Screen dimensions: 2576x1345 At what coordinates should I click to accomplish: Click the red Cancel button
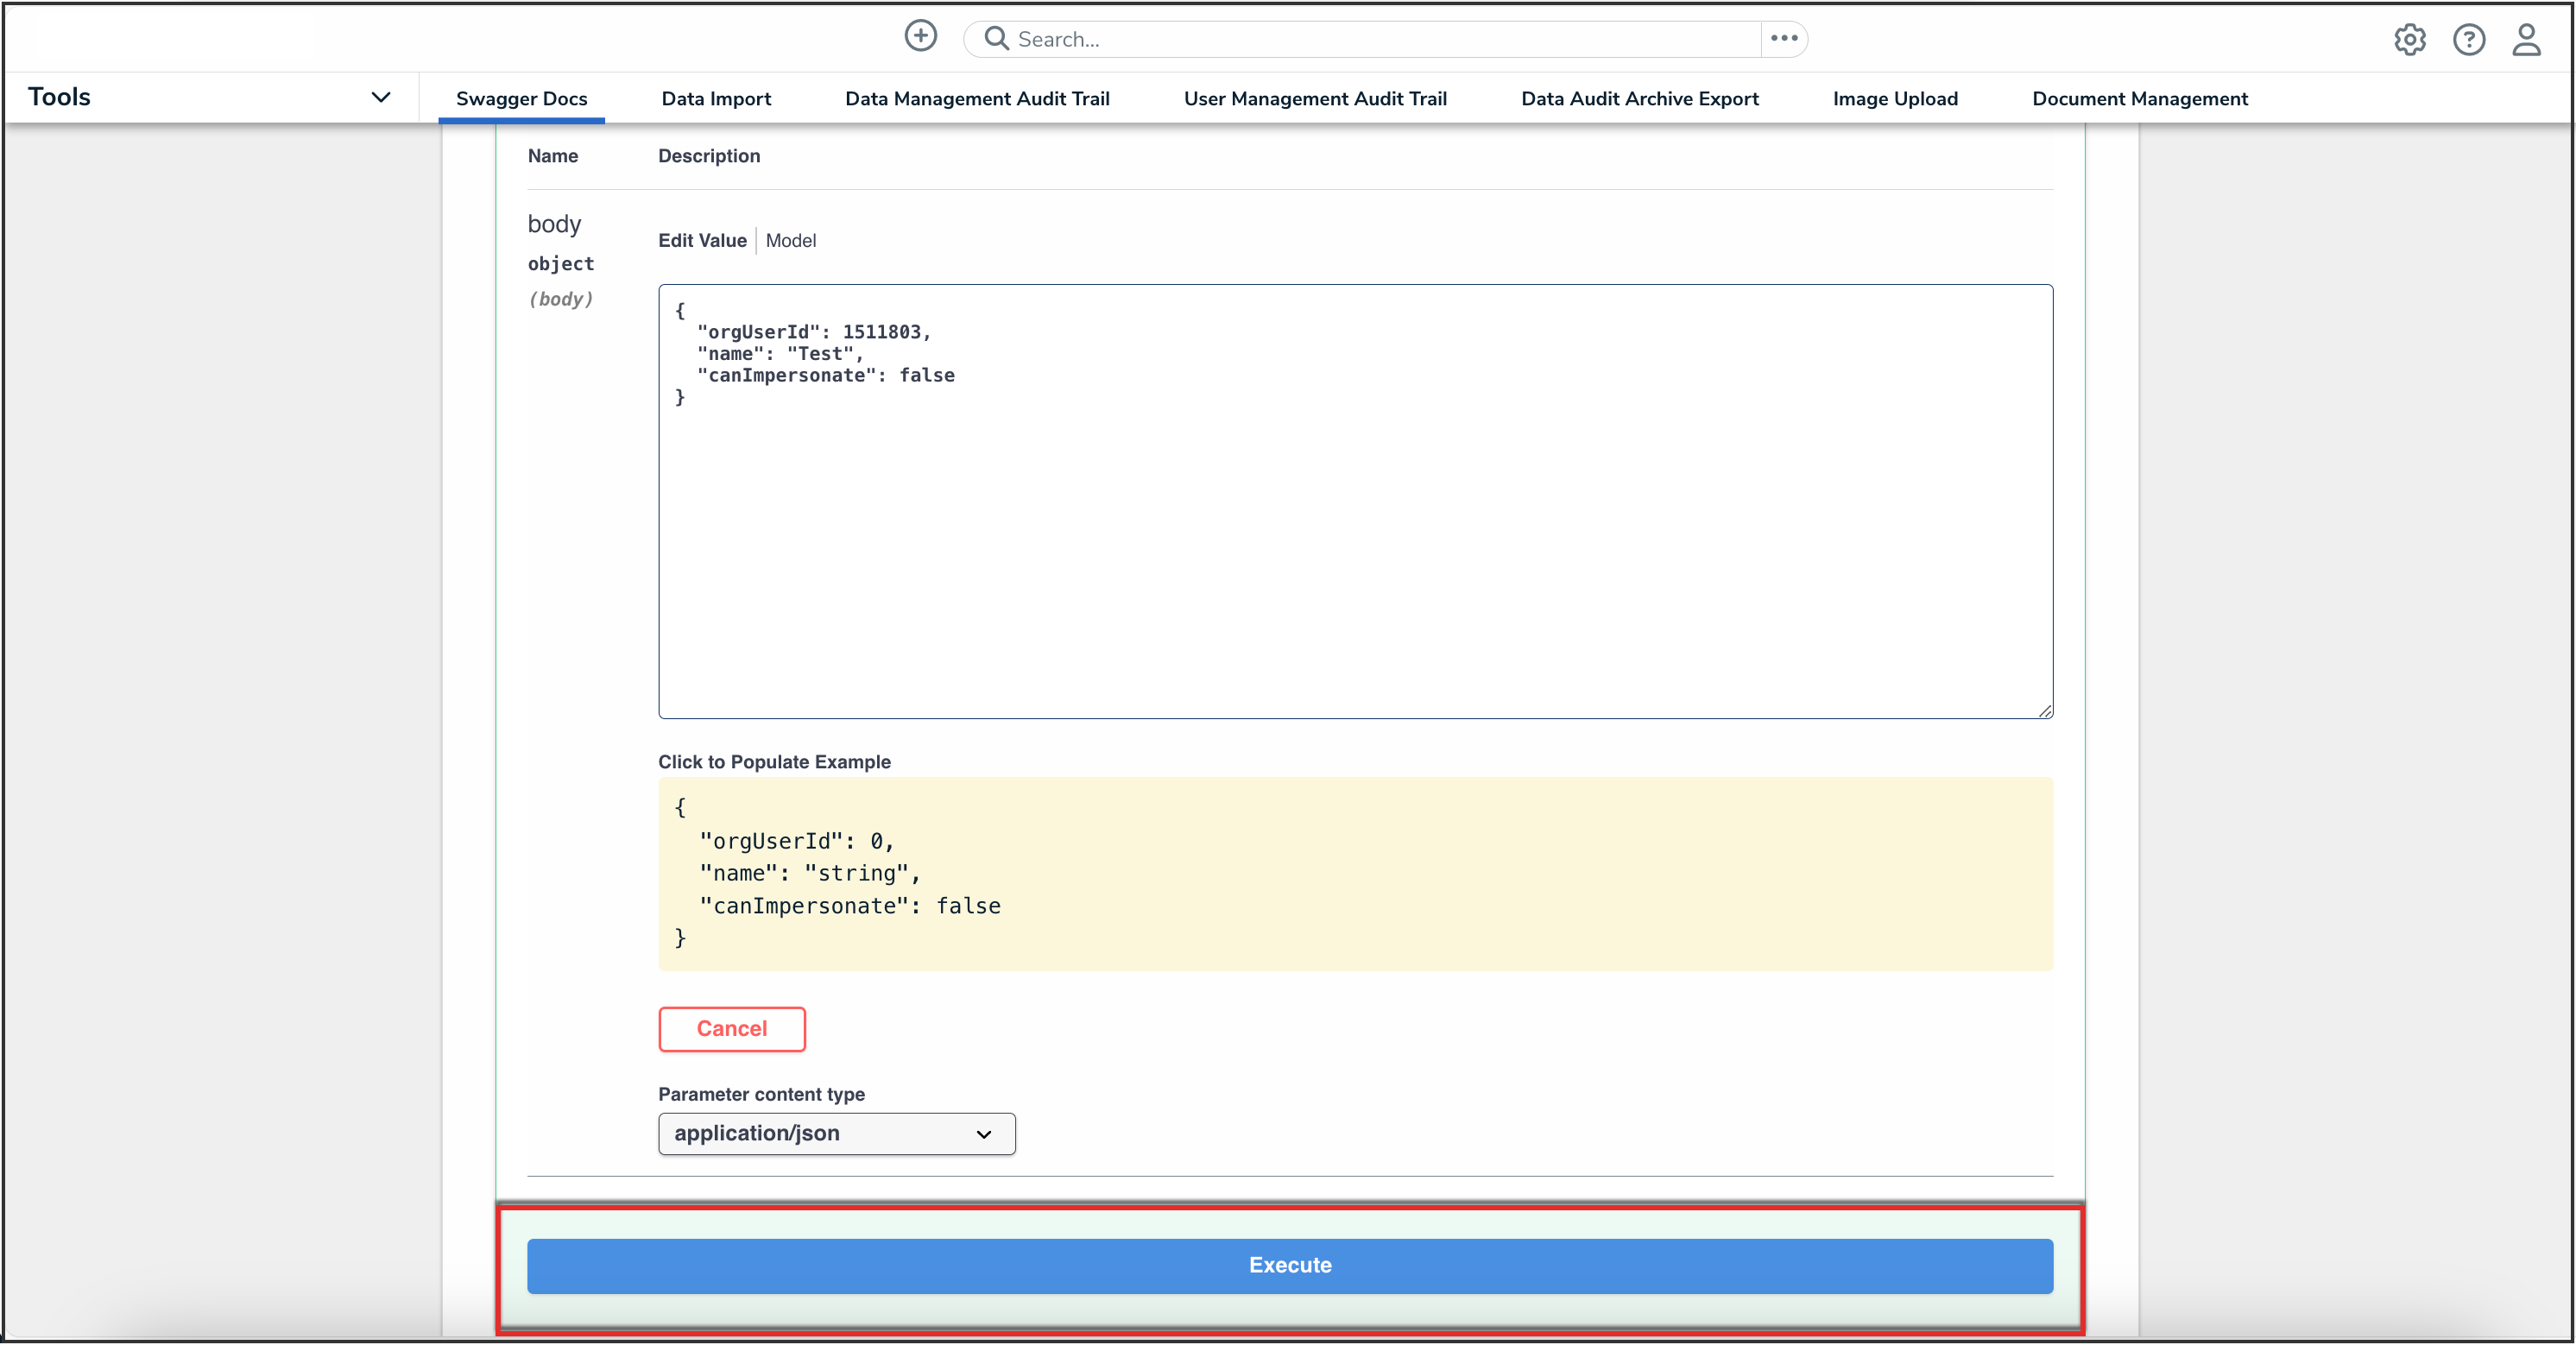731,1028
